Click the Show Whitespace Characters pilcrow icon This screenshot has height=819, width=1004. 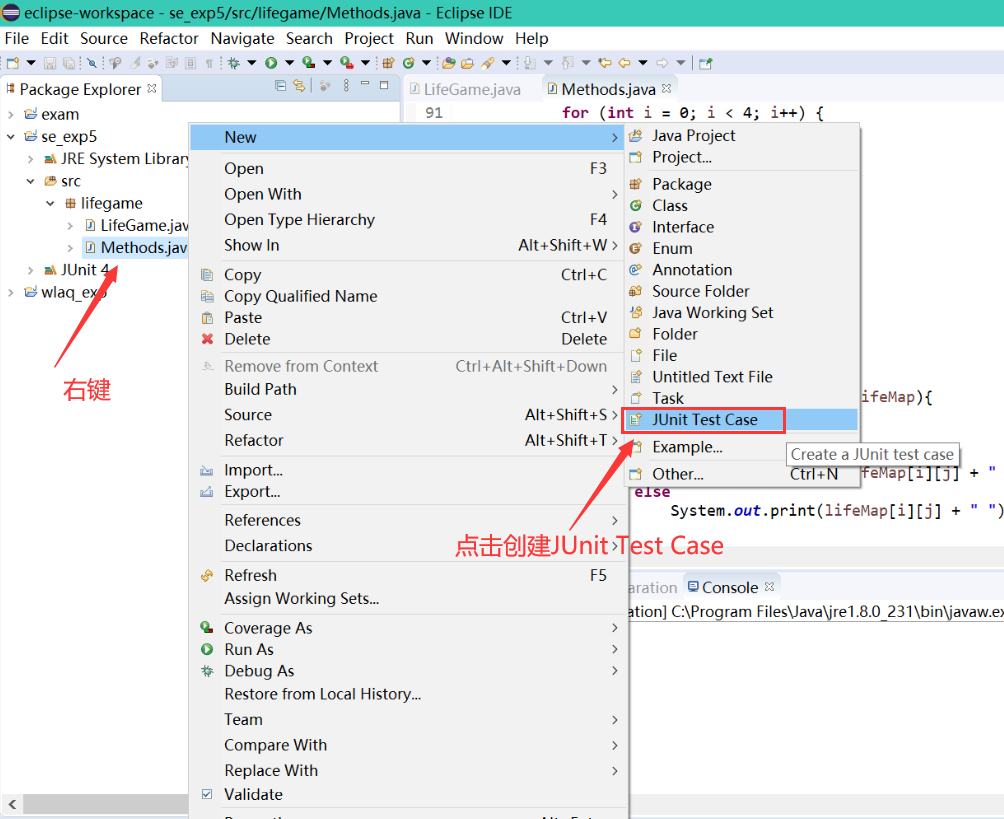(x=209, y=63)
